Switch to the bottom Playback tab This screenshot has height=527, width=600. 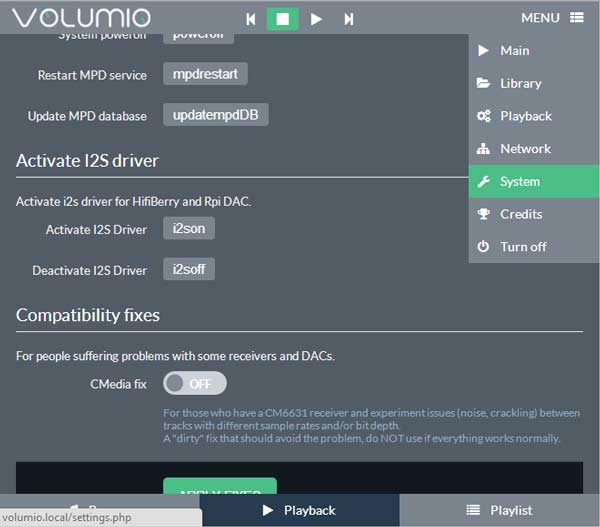pos(300,510)
